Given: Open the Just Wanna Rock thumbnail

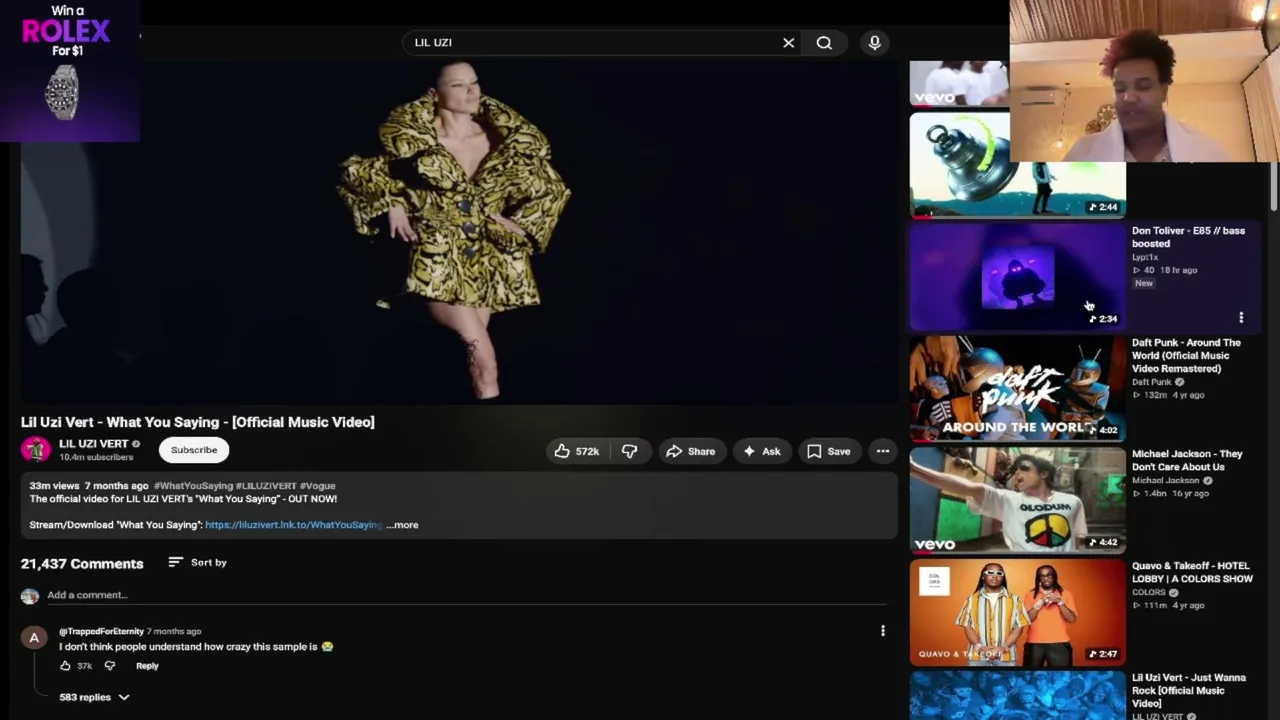Looking at the screenshot, I should [x=1018, y=695].
